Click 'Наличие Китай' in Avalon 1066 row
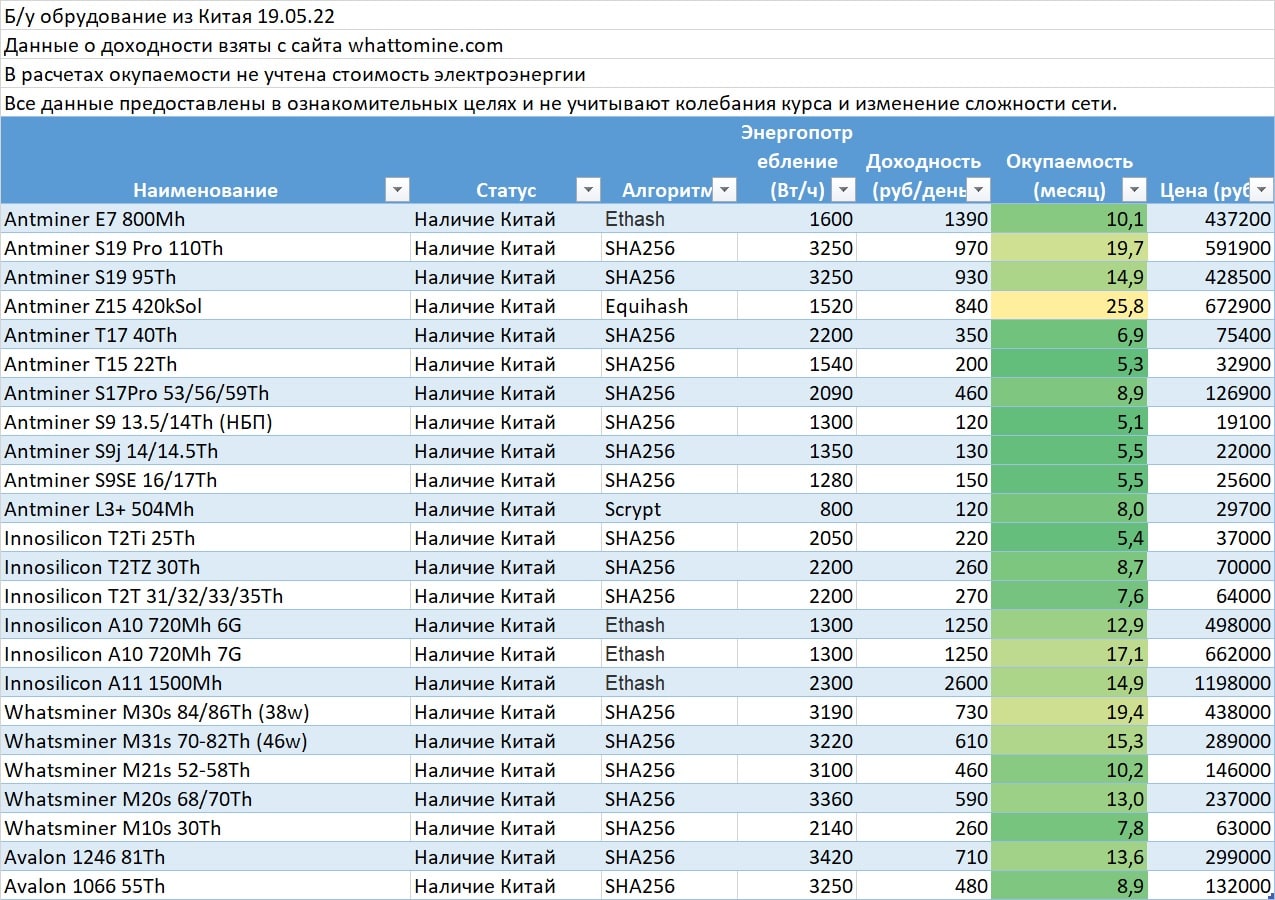1275x900 pixels. point(506,886)
